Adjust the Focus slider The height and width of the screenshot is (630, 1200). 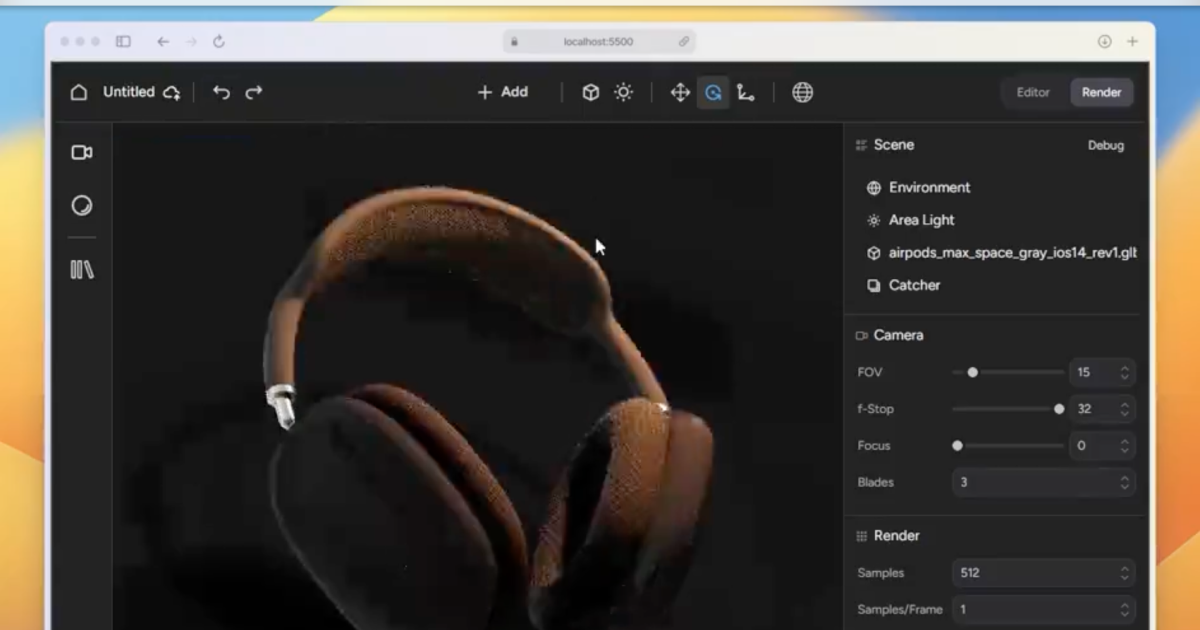[1008, 445]
